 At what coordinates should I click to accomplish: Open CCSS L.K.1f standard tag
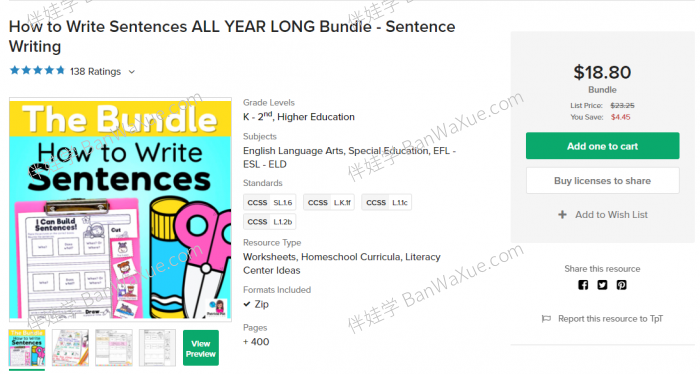click(x=329, y=203)
